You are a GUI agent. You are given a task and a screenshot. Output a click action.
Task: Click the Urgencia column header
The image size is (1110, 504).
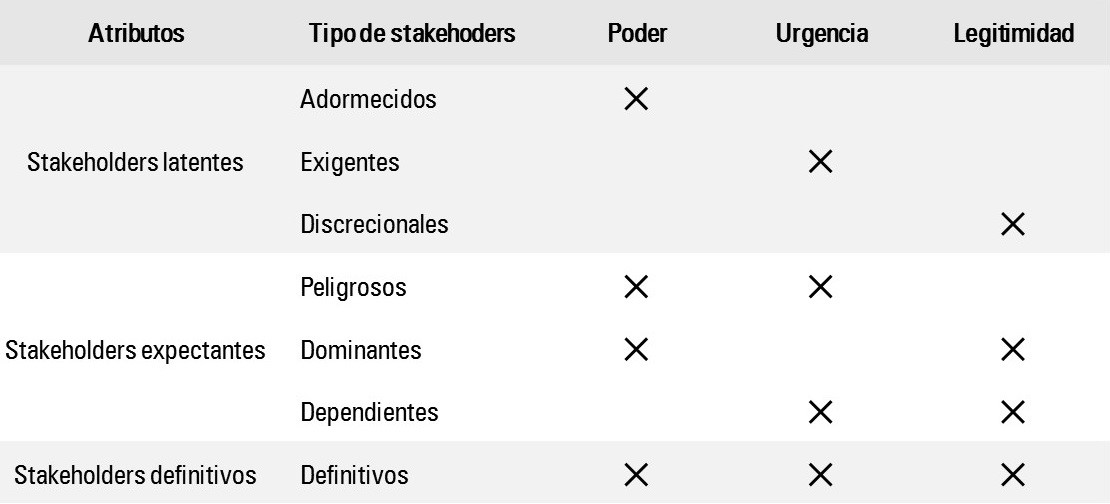821,34
